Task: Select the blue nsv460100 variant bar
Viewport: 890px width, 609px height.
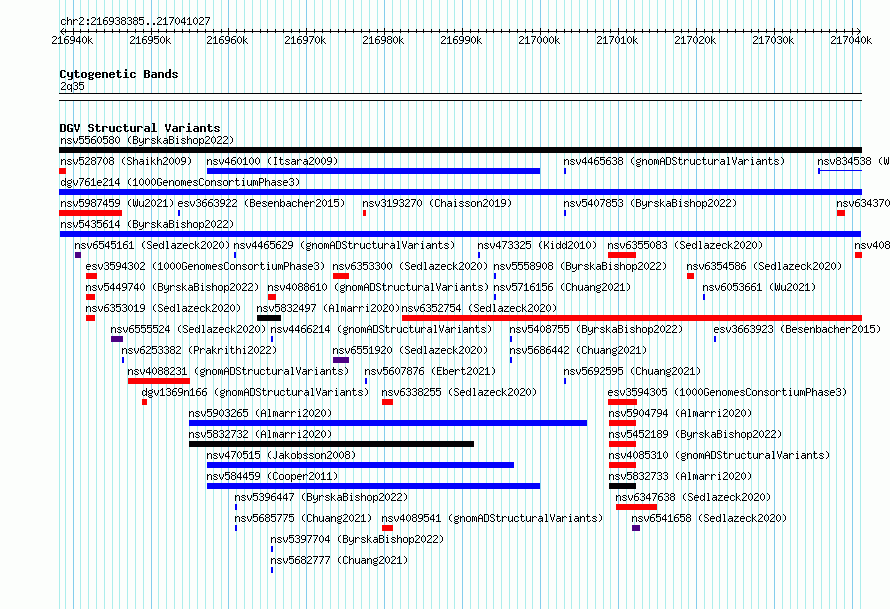Action: tap(373, 171)
